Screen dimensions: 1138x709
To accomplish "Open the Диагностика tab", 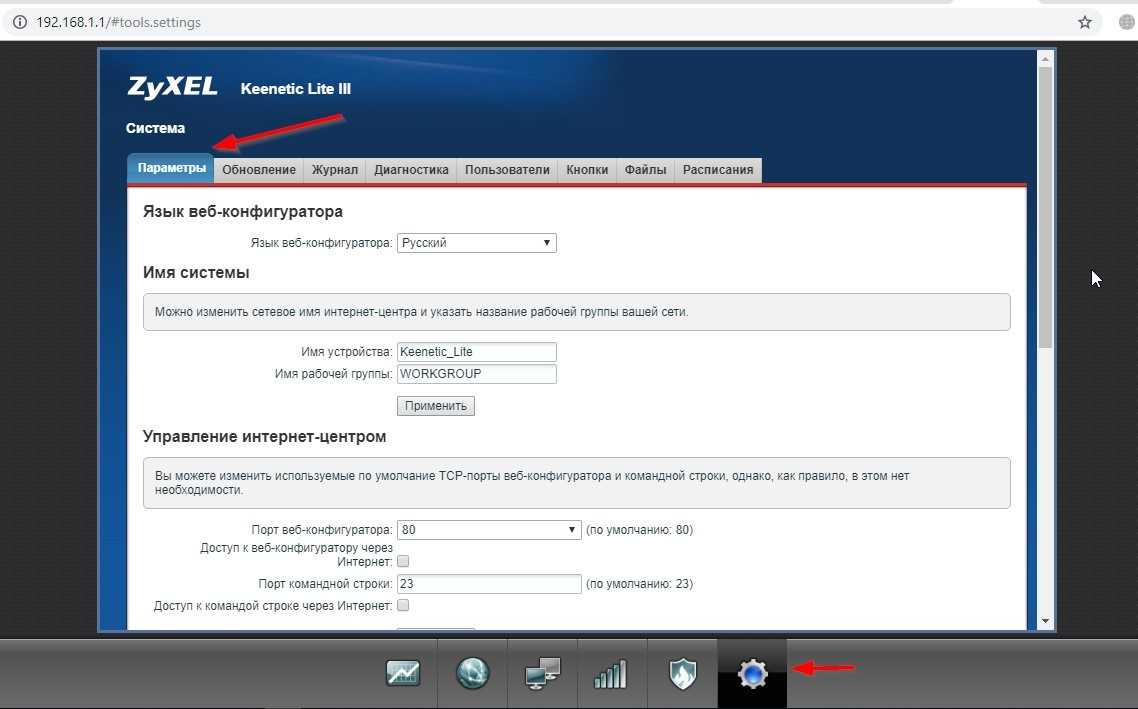I will pos(411,170).
